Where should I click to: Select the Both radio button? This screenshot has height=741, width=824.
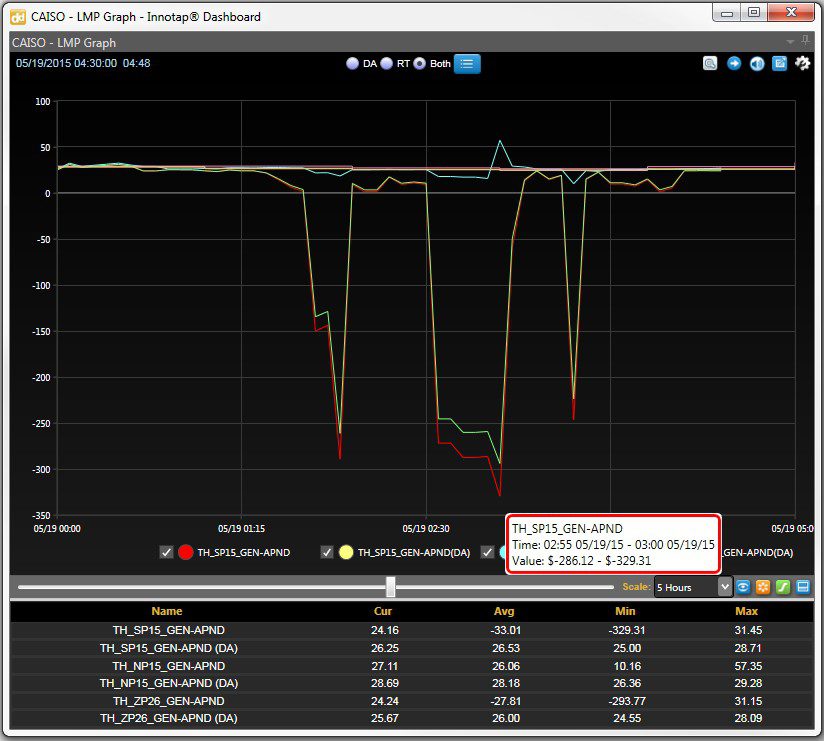419,64
